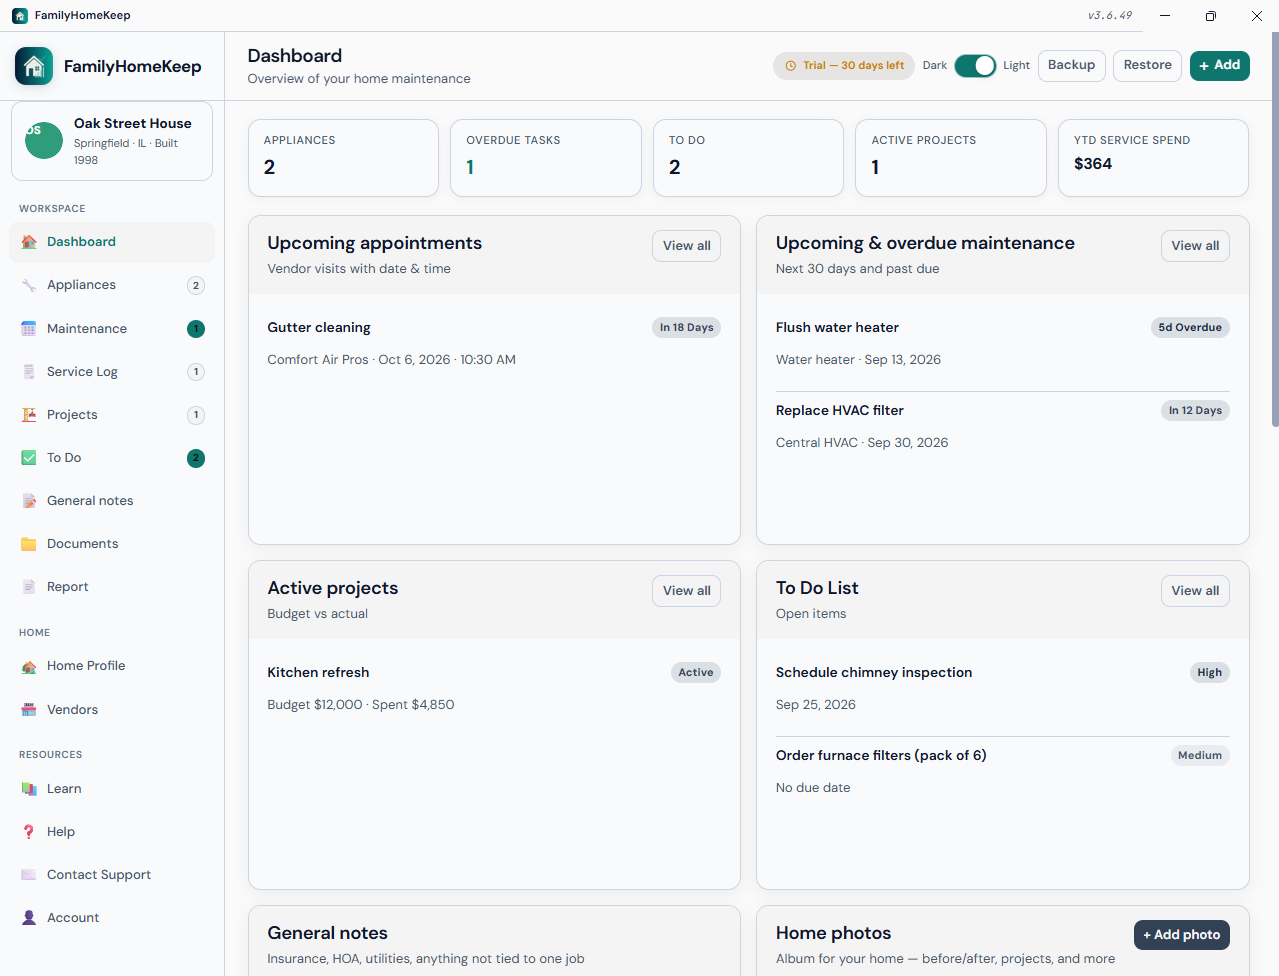Click Order furnace filters (pack of 6)
1279x976 pixels.
[x=1003, y=771]
